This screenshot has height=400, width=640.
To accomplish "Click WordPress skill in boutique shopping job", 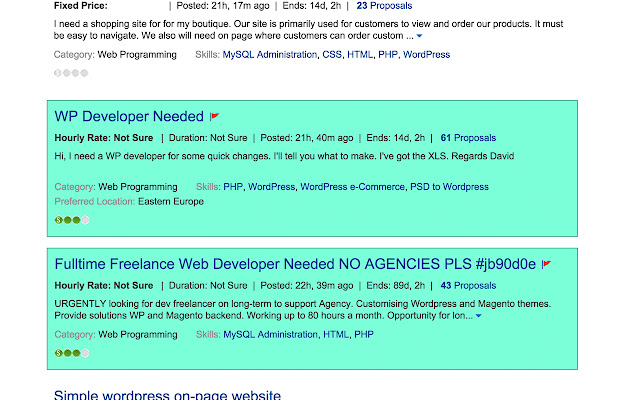I will tap(427, 55).
